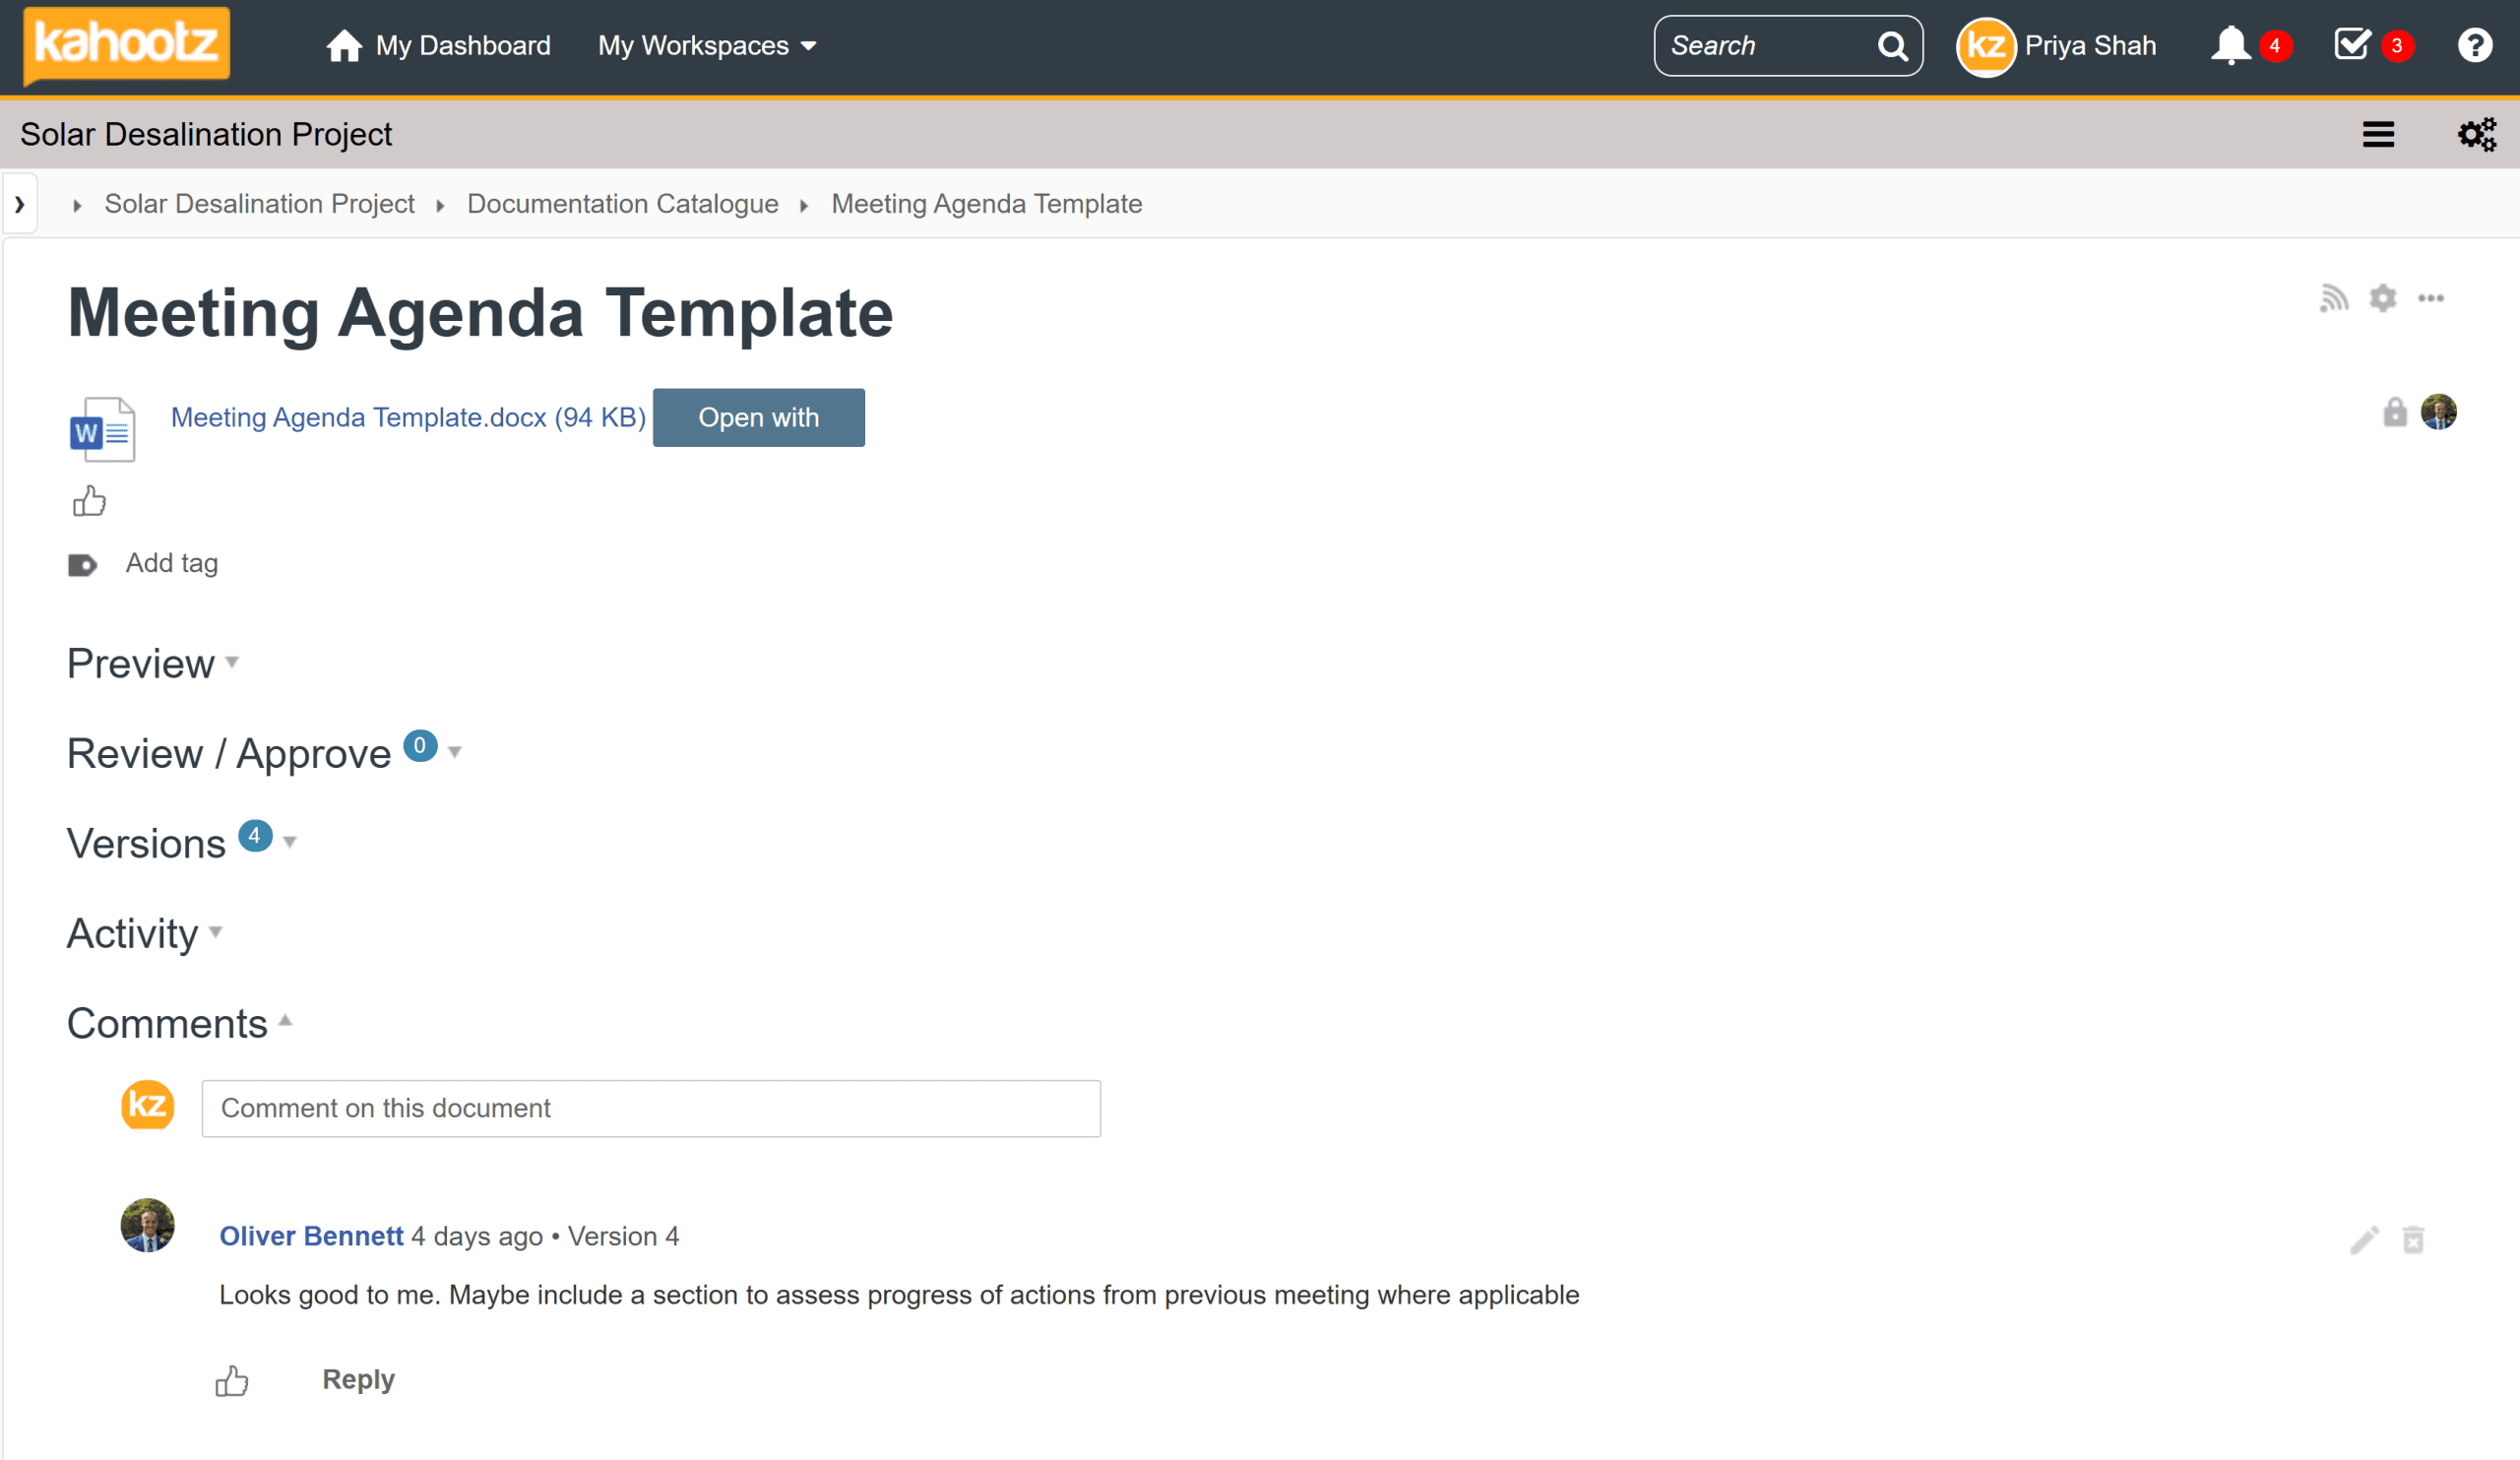Click the Open with button
2520x1460 pixels.
pyautogui.click(x=758, y=418)
